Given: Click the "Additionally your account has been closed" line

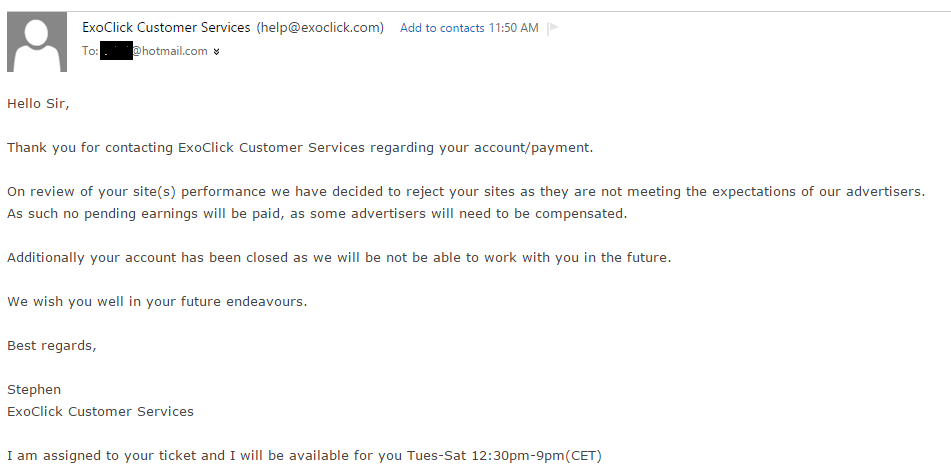Looking at the screenshot, I should point(339,257).
